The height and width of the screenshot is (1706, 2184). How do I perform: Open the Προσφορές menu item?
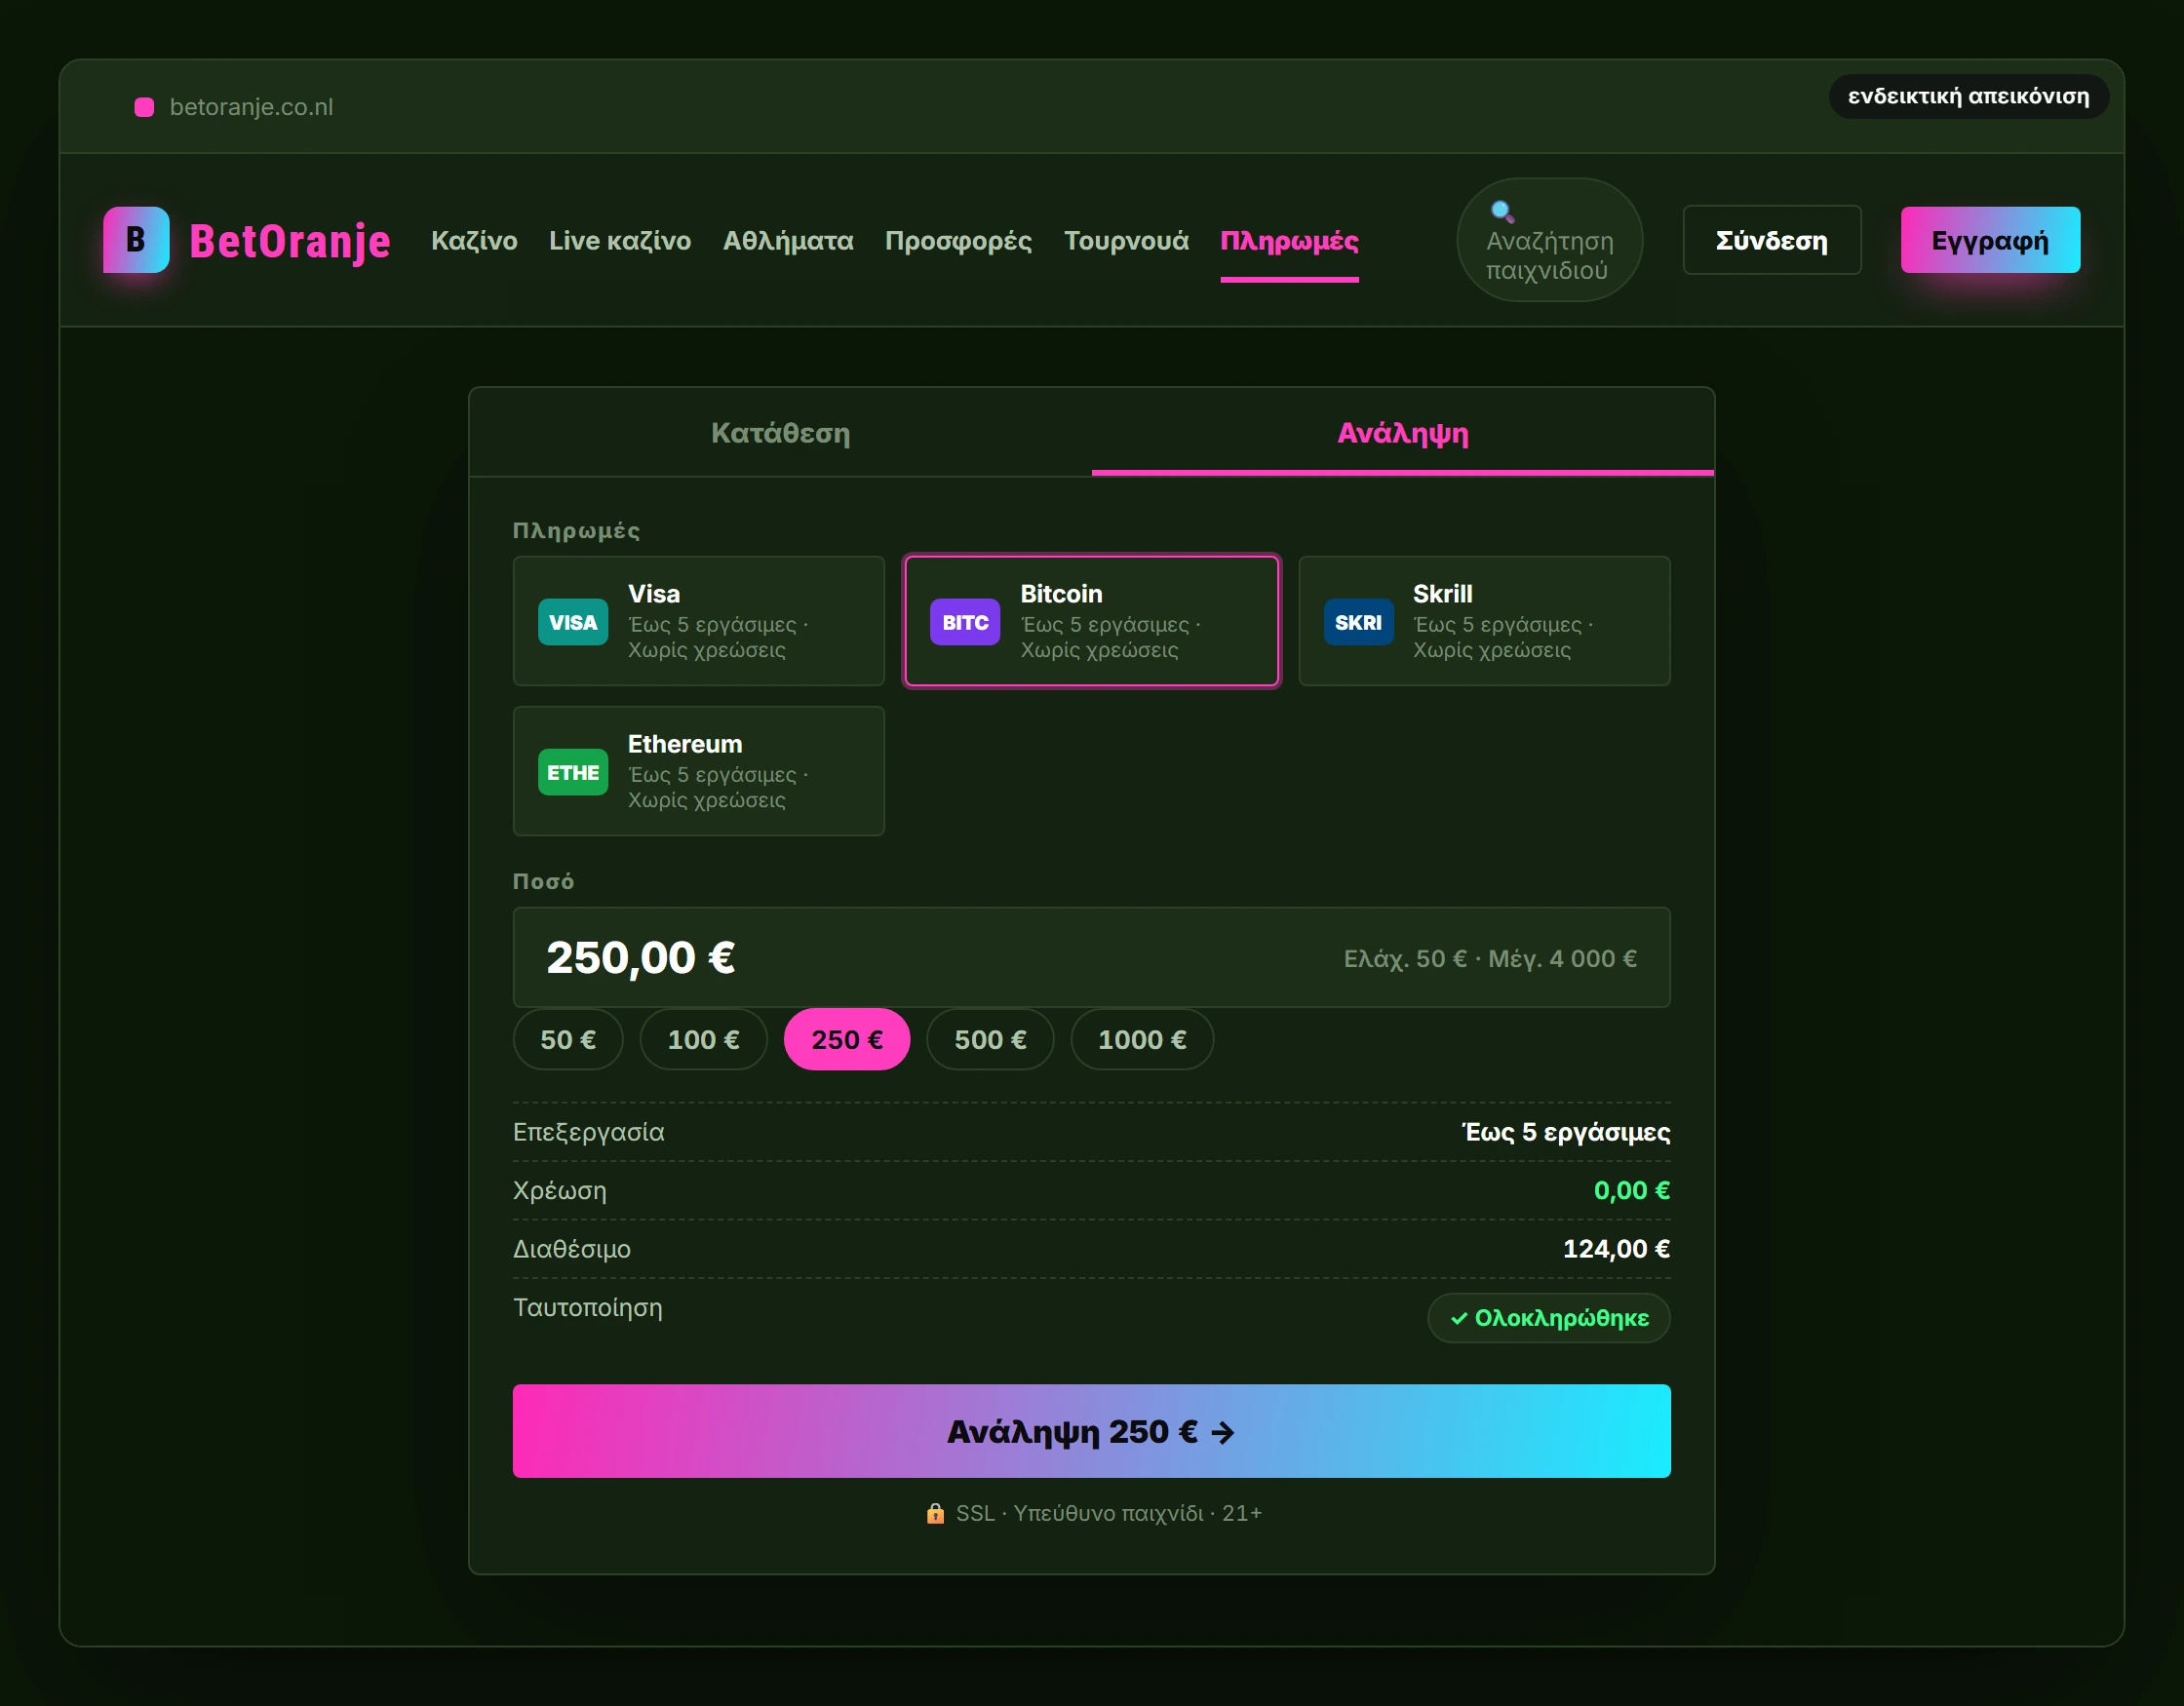(958, 241)
